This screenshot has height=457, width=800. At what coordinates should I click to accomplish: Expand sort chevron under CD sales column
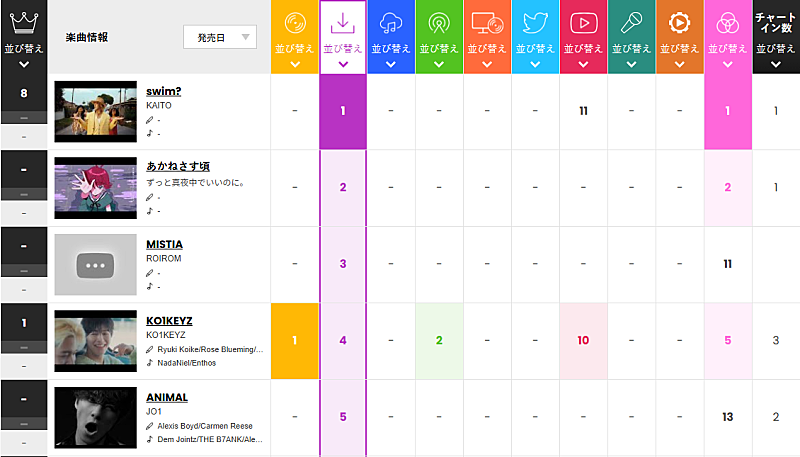pos(295,65)
